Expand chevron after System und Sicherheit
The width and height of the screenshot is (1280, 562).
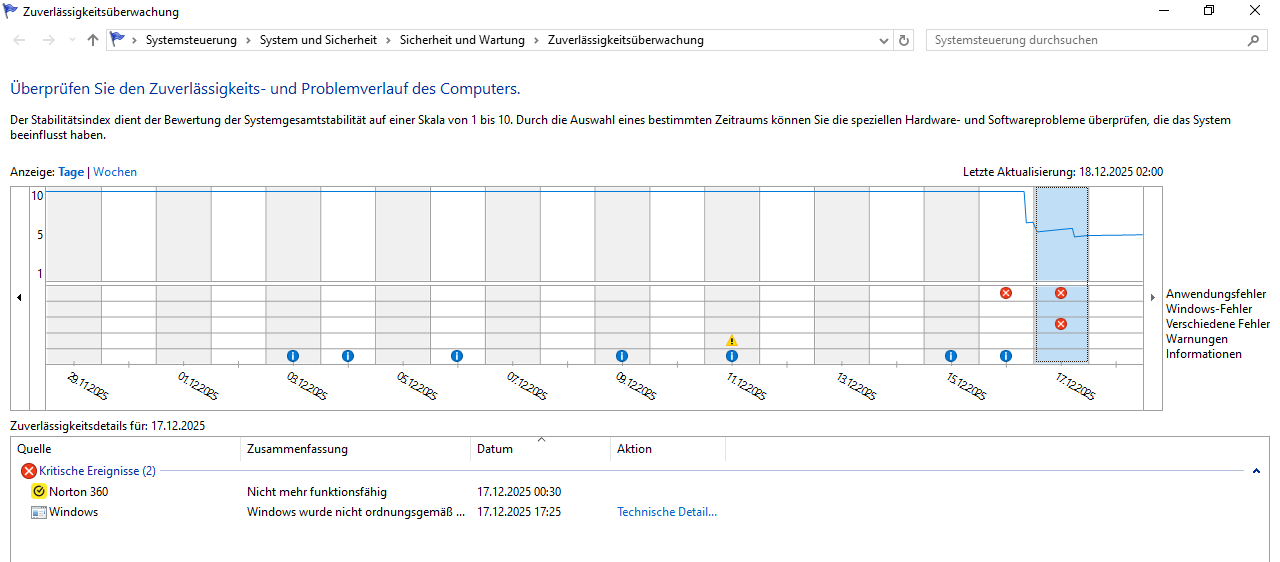(x=388, y=40)
